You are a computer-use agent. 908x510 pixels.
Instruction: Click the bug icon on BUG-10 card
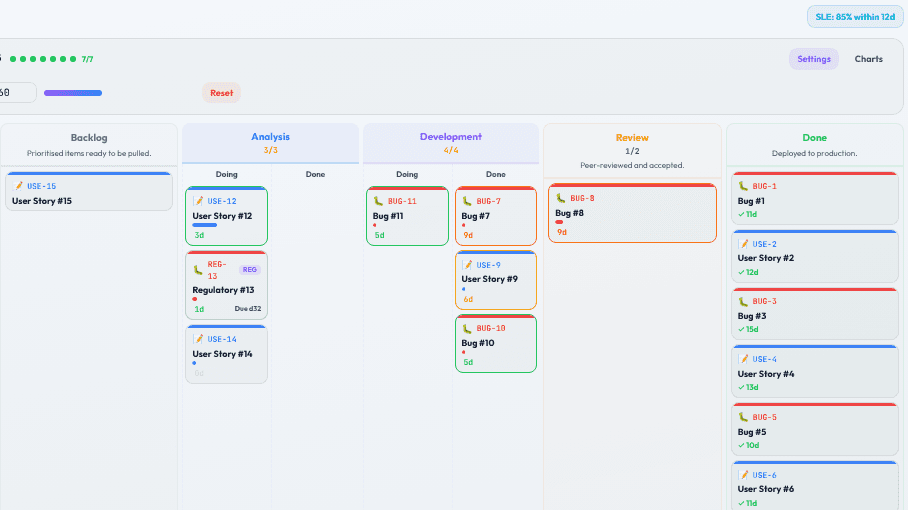click(x=467, y=328)
